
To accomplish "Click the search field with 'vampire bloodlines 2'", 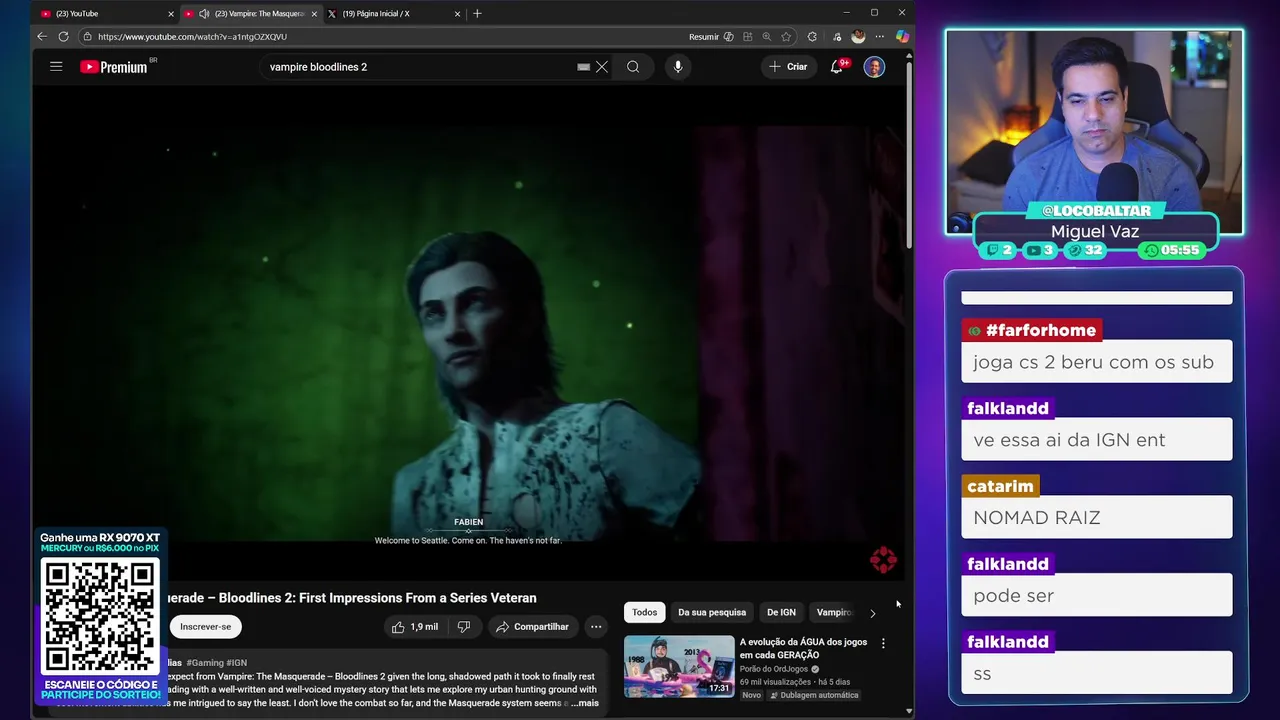I will [x=420, y=67].
